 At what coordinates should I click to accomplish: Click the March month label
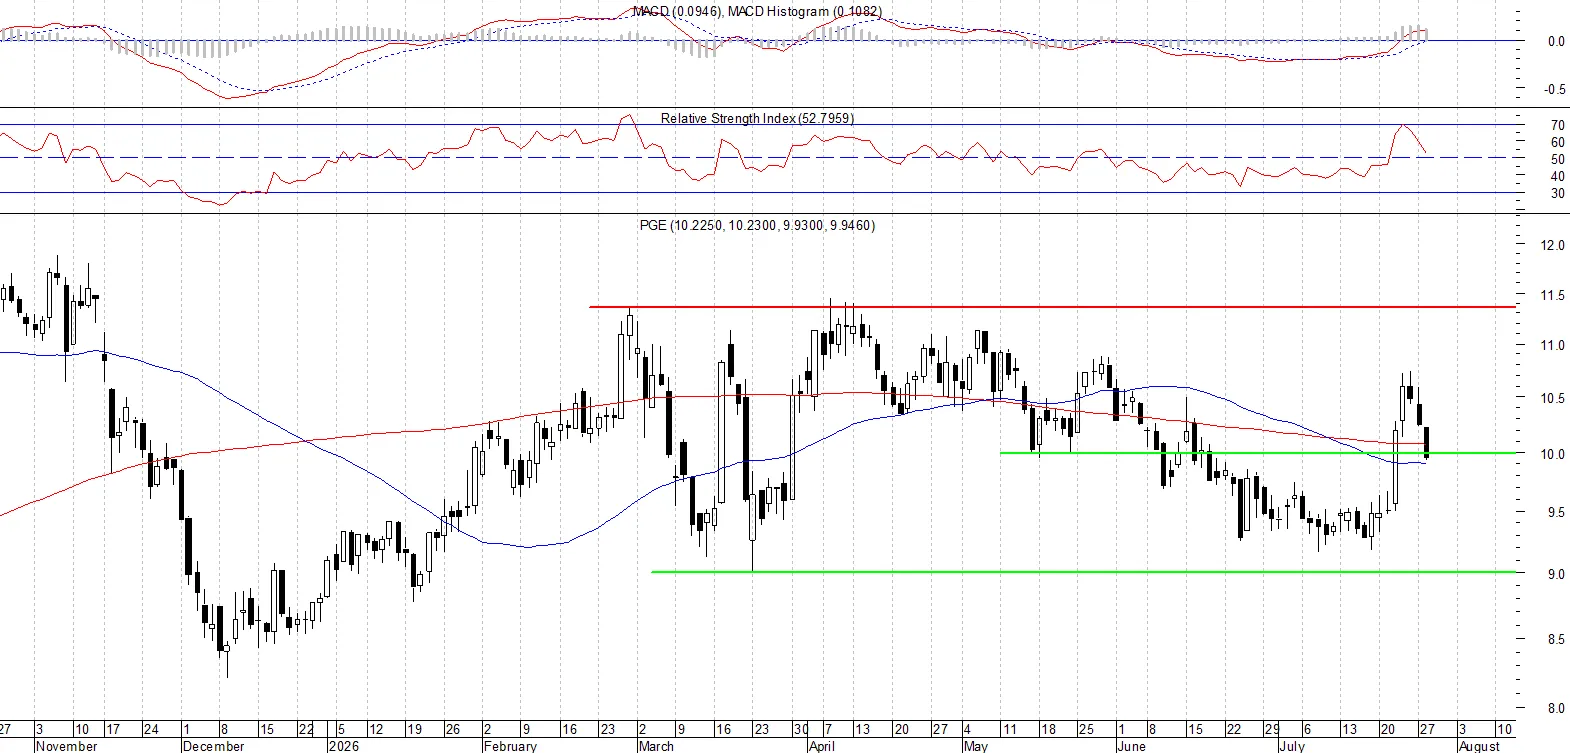tap(656, 746)
